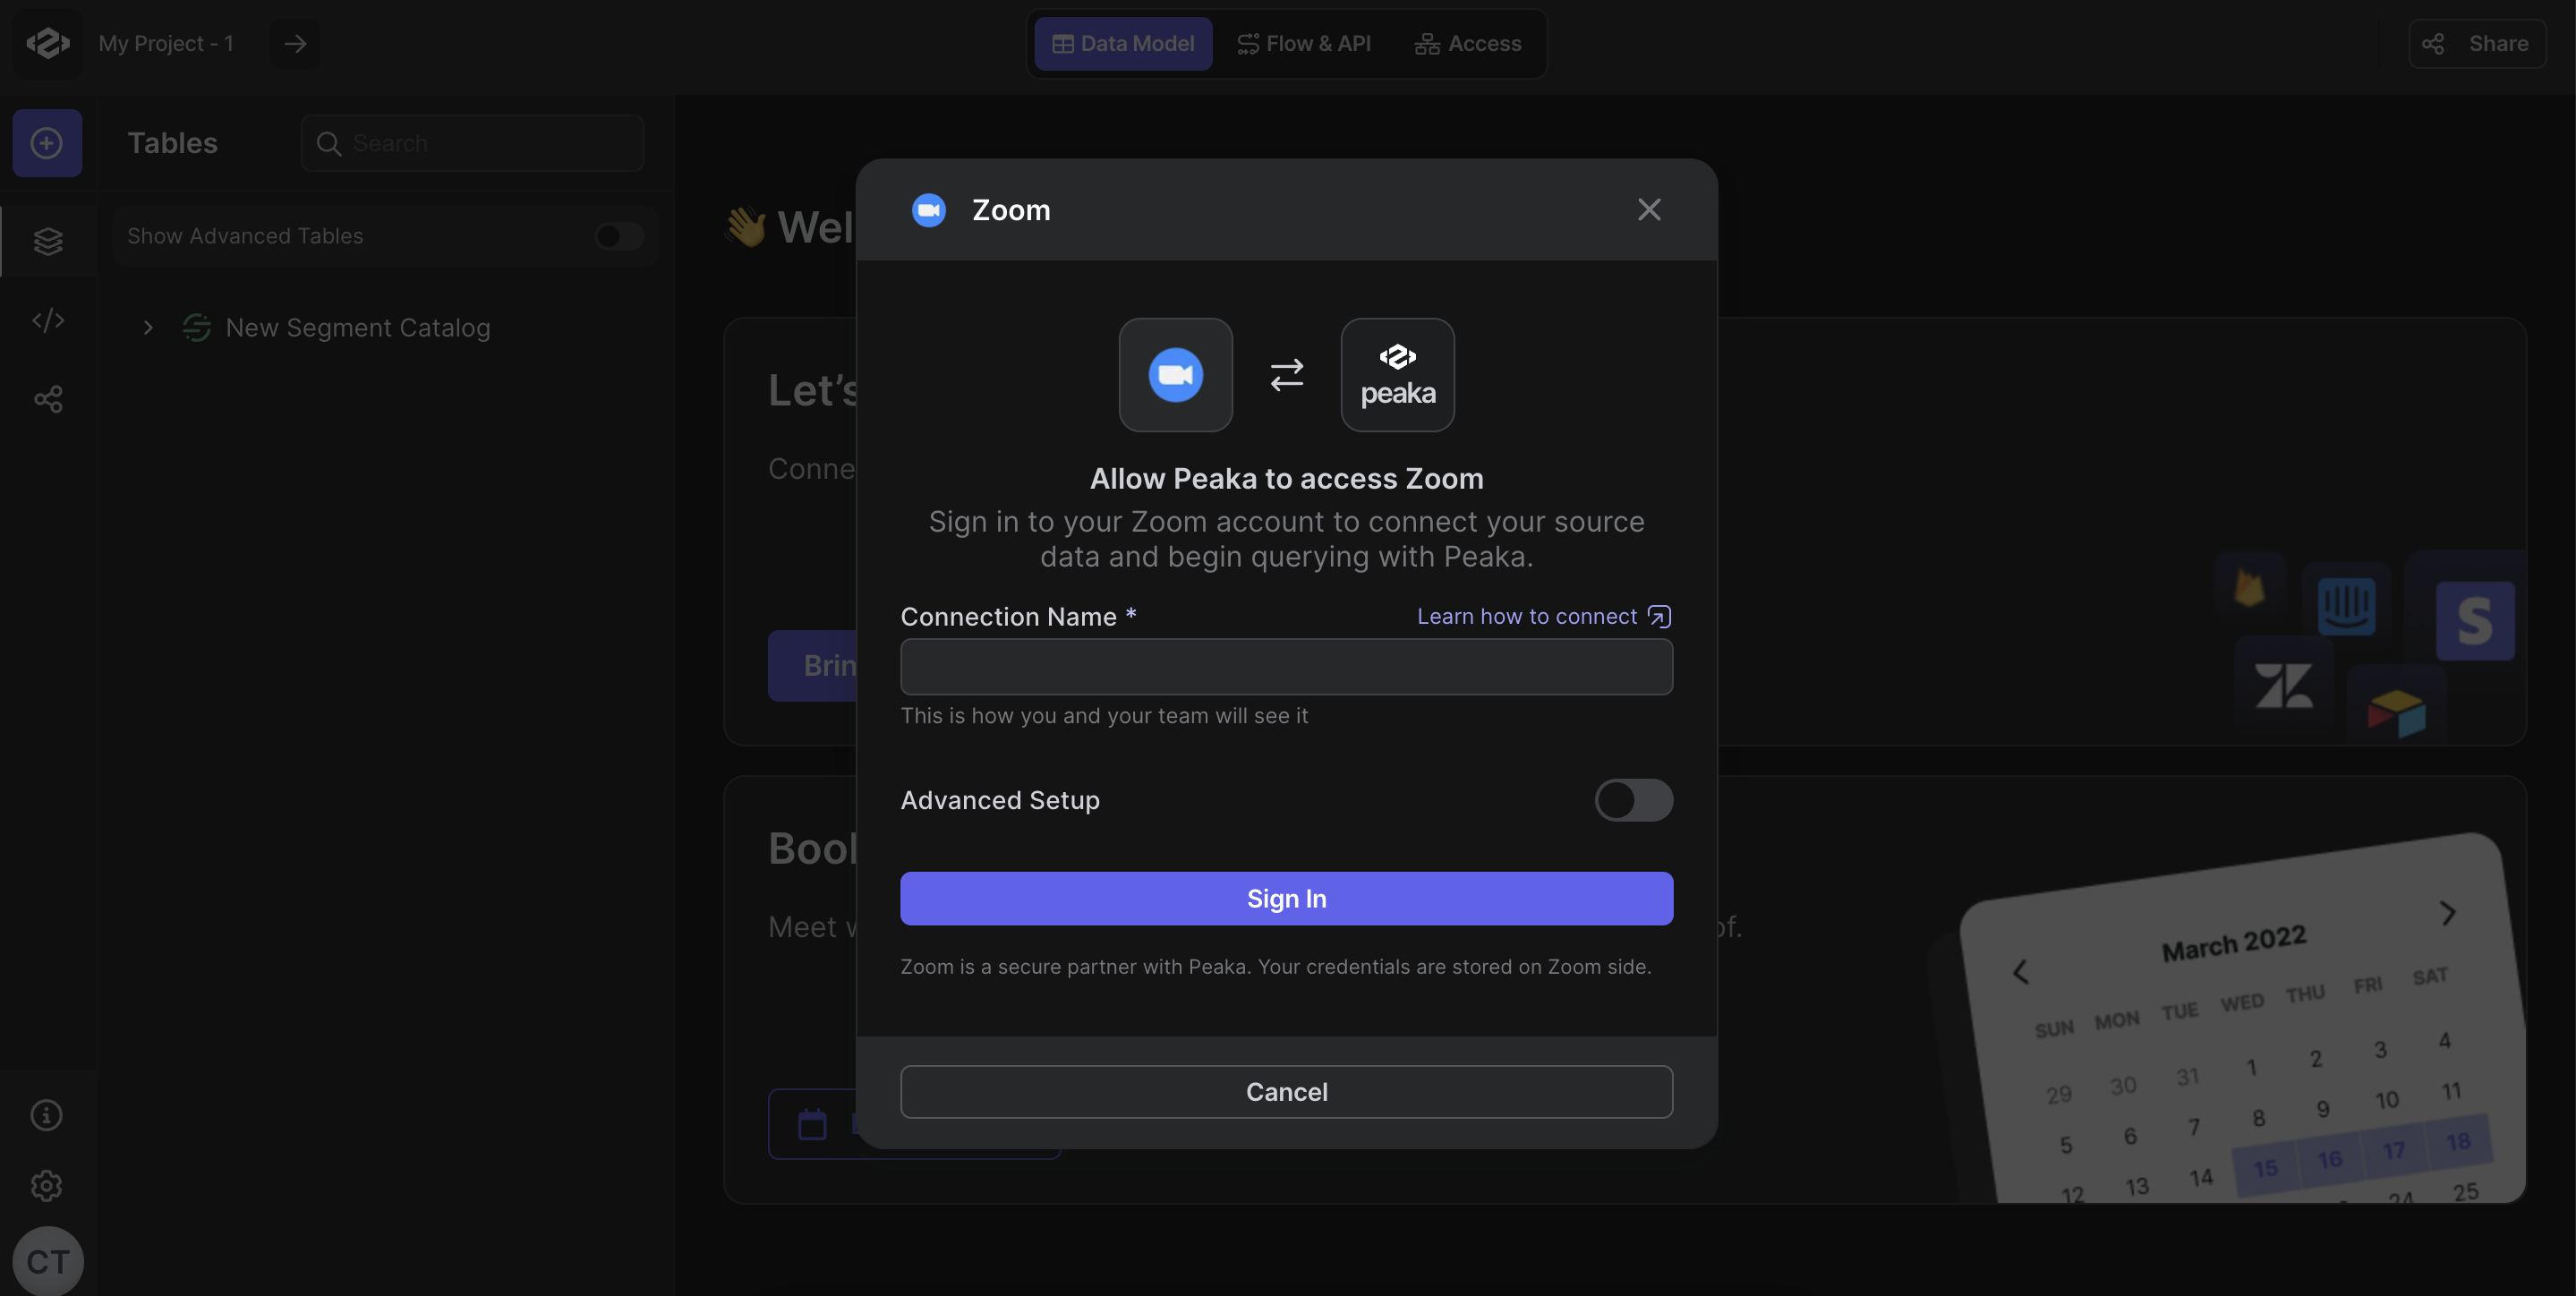Select the layers sidebar icon
This screenshot has width=2576, height=1296.
pyautogui.click(x=48, y=241)
